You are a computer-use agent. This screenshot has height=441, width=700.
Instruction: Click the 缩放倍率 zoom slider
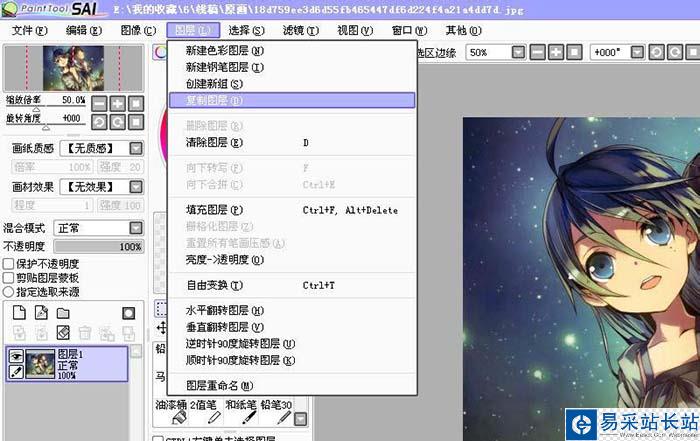[46, 108]
